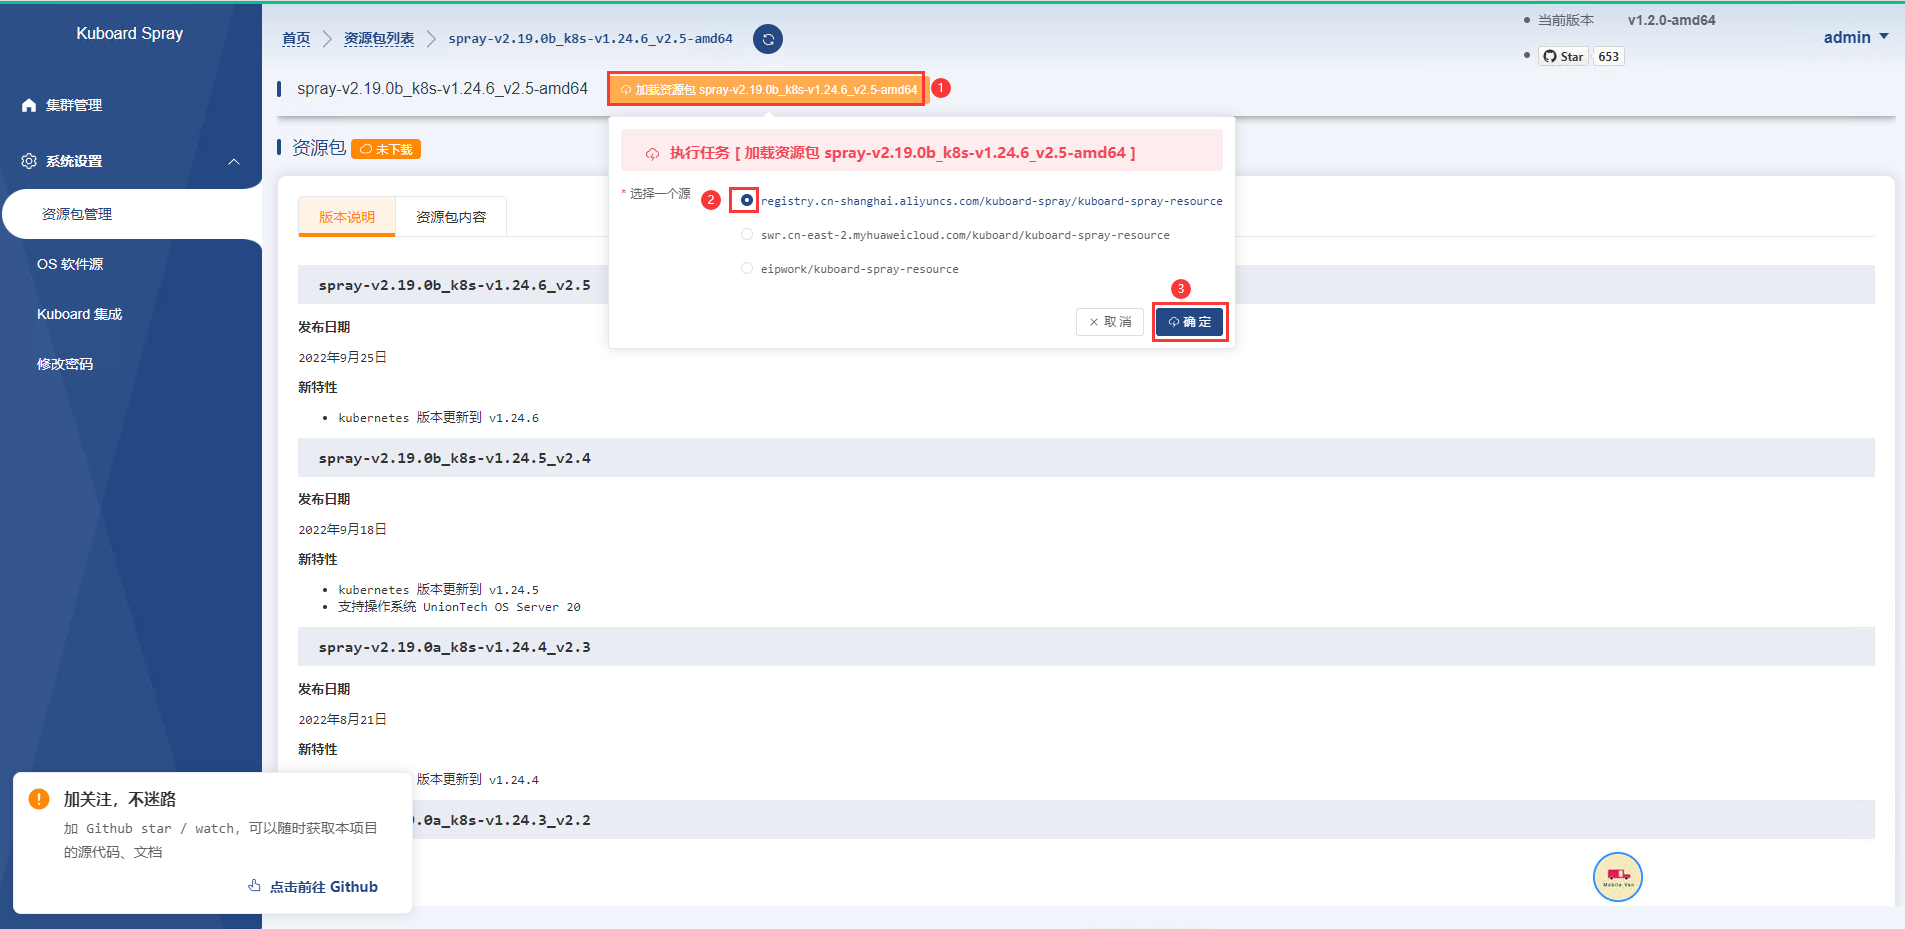Click the 执行任务 dialog title text
This screenshot has height=929, width=1905.
point(902,153)
